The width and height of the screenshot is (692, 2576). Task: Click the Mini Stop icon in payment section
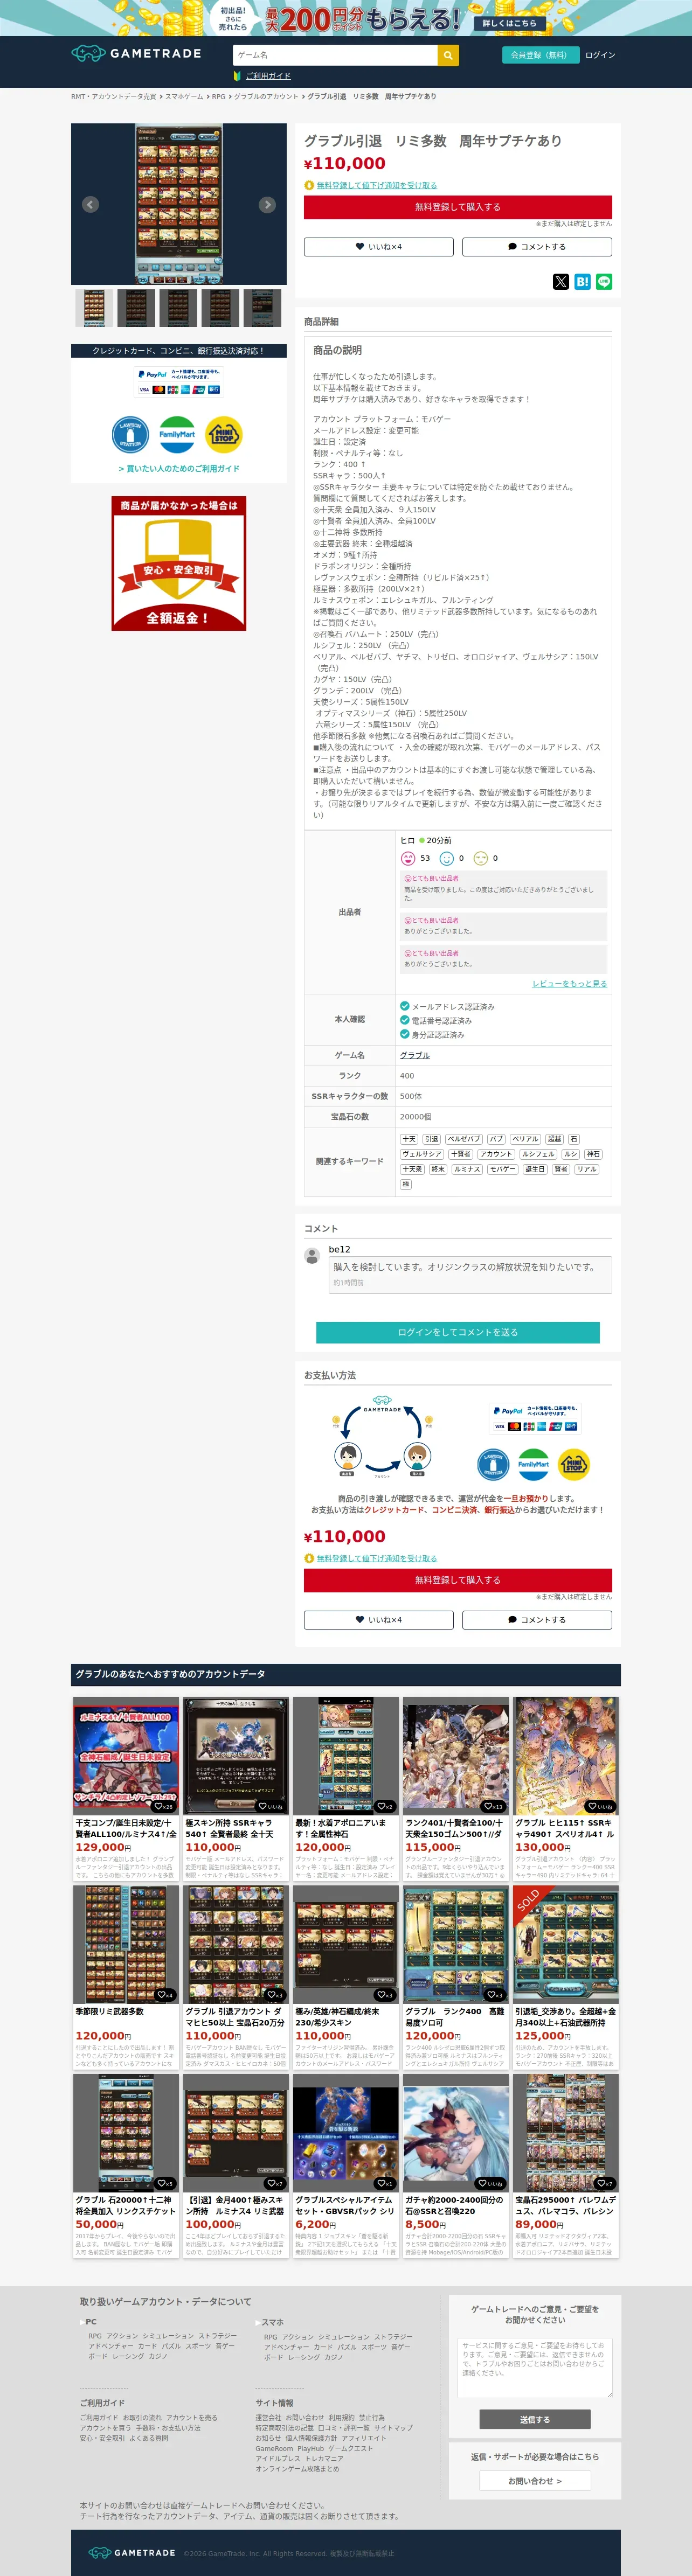[x=574, y=1464]
